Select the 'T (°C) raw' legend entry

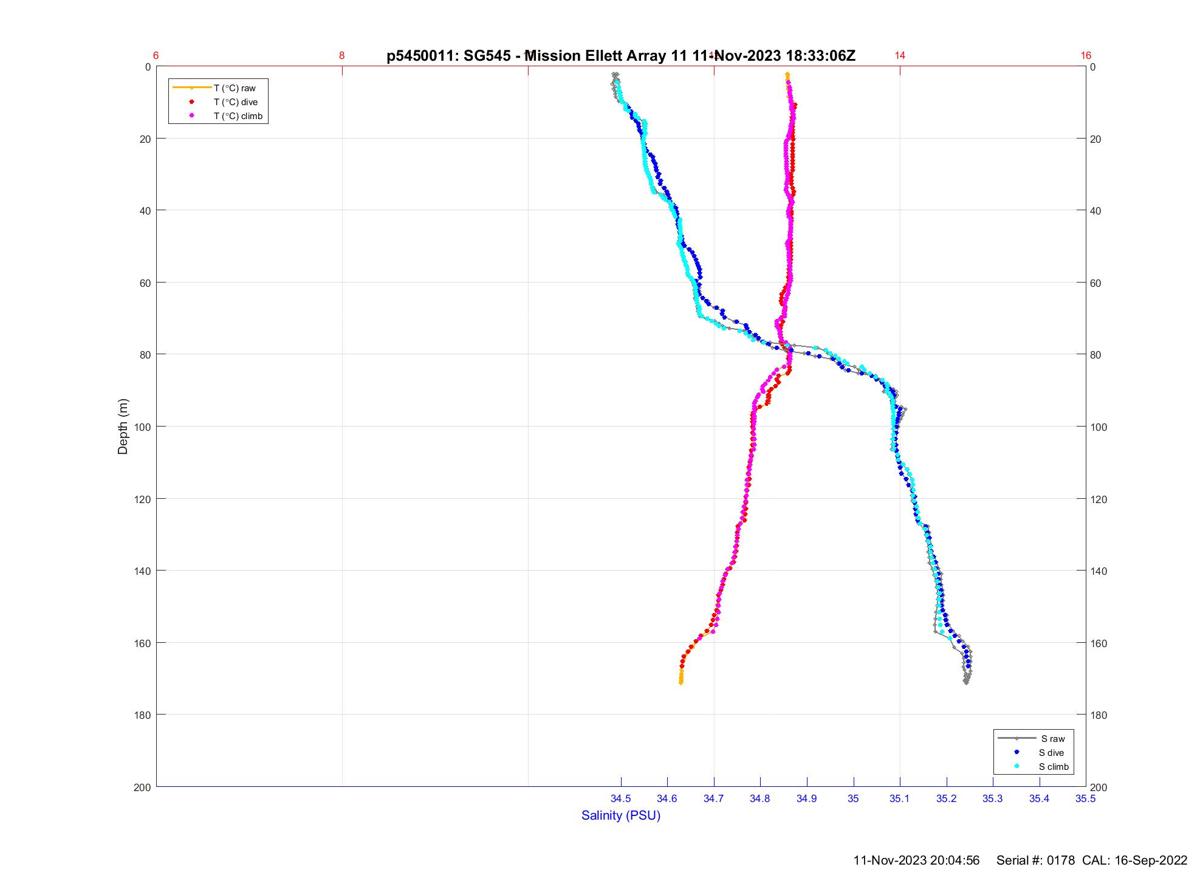(220, 88)
